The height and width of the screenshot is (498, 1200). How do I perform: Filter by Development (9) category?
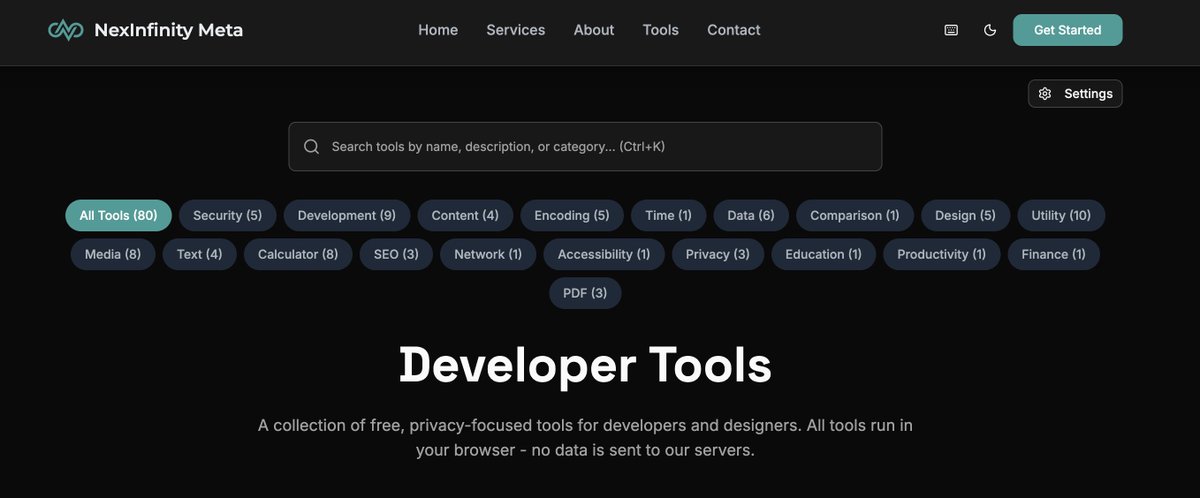(347, 216)
